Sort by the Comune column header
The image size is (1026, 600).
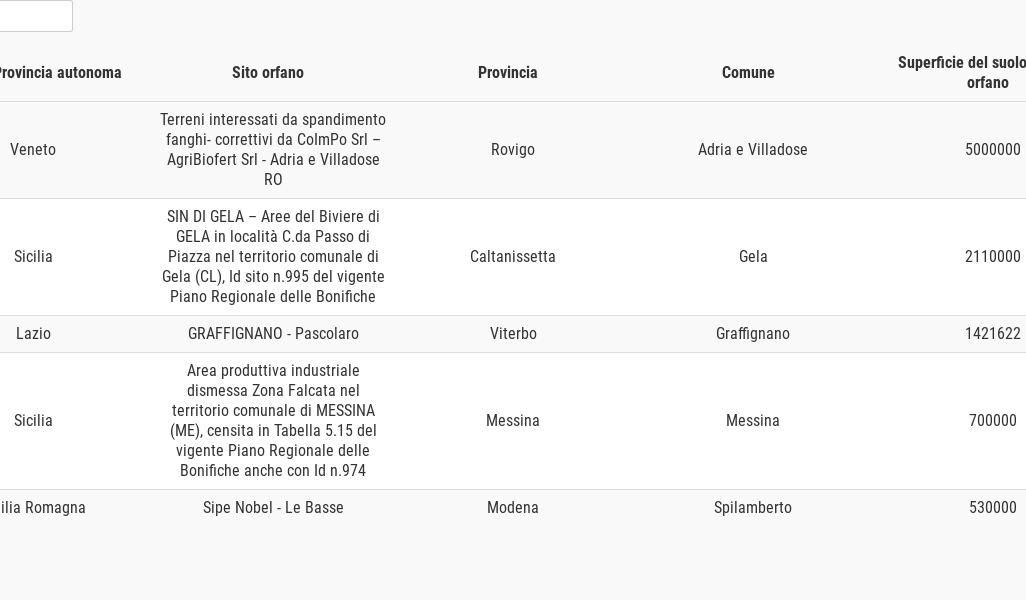[748, 73]
